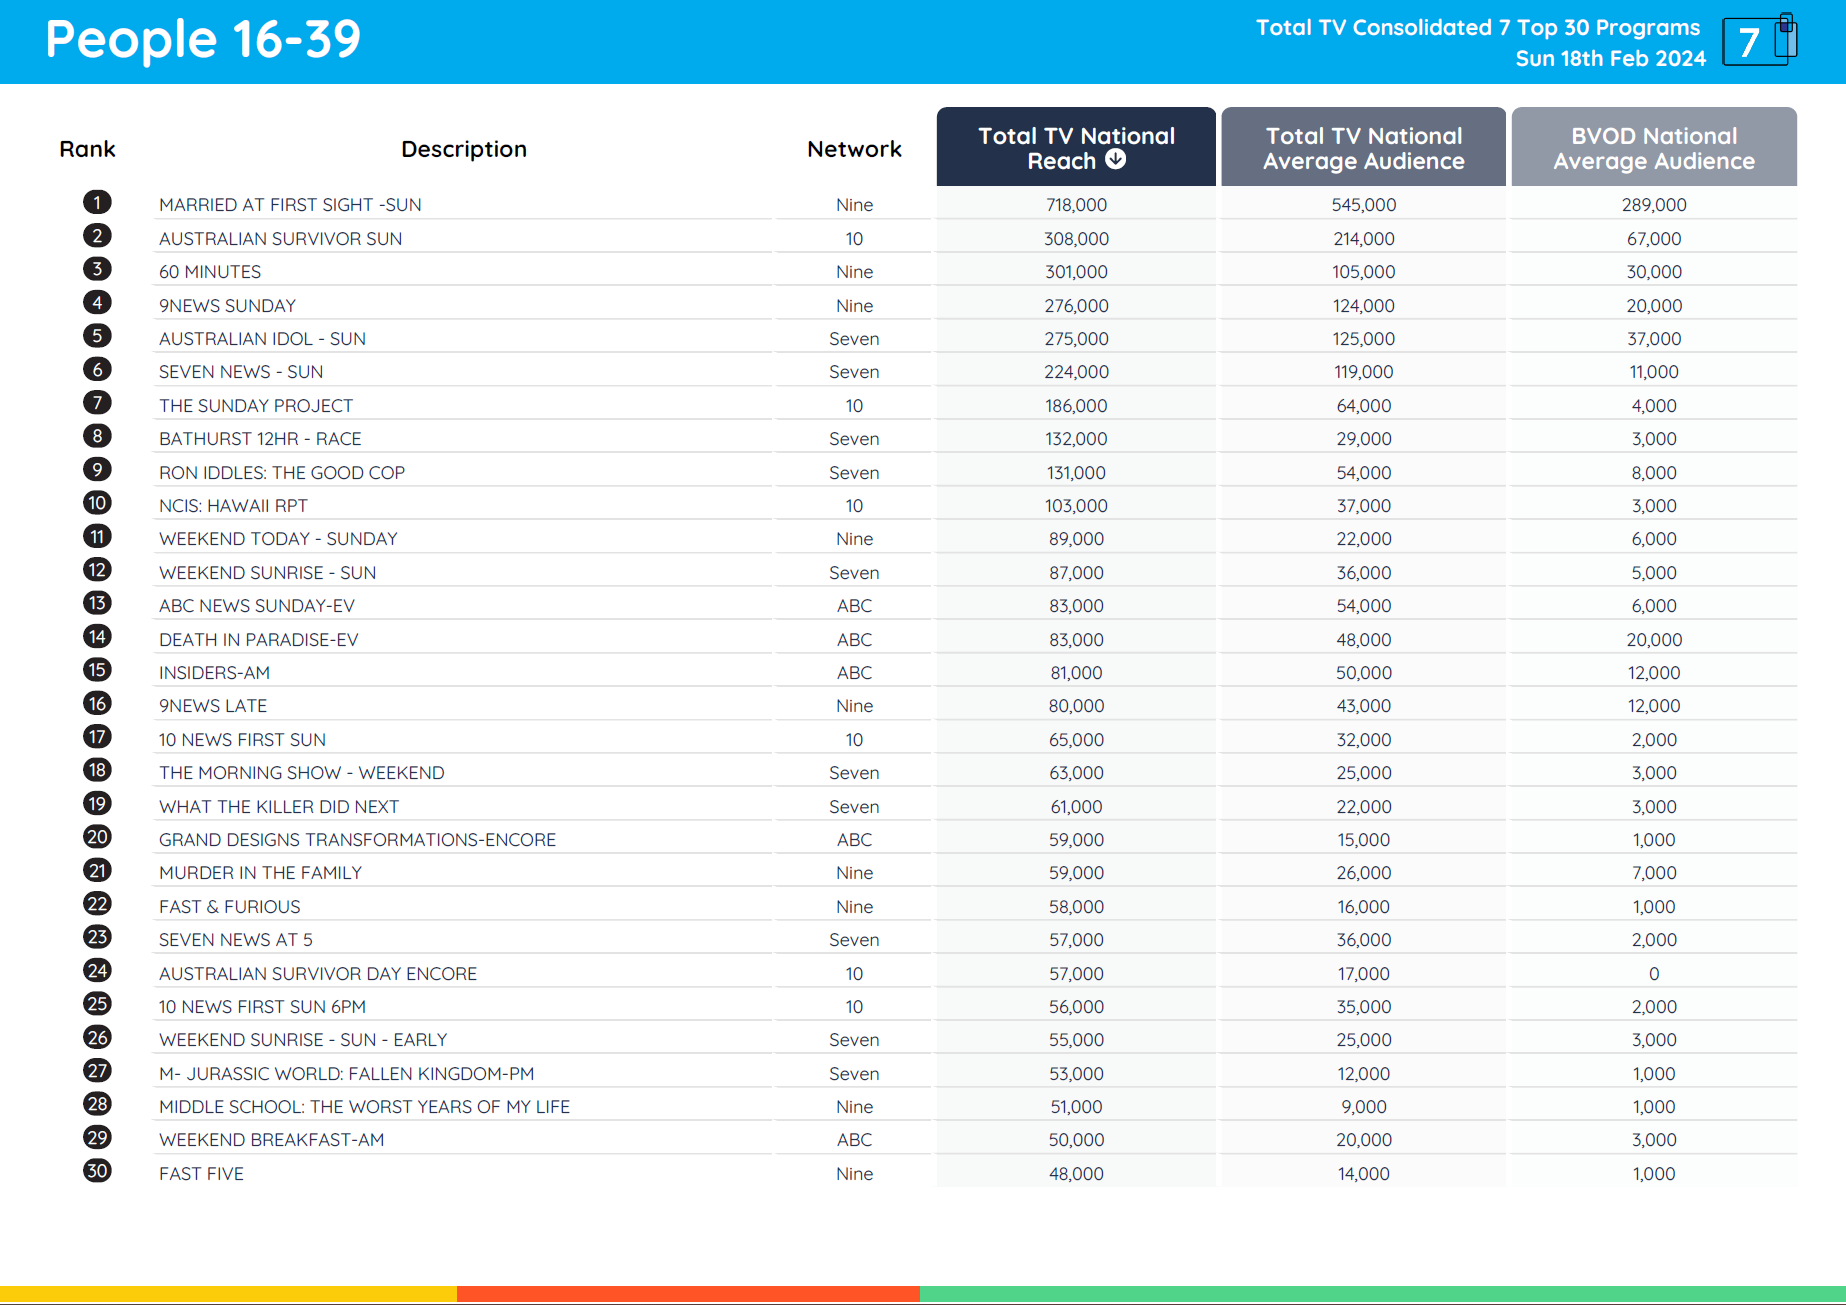This screenshot has width=1846, height=1305.
Task: Click the rank 15 circle next to INSIDERS-AM
Action: click(x=97, y=670)
